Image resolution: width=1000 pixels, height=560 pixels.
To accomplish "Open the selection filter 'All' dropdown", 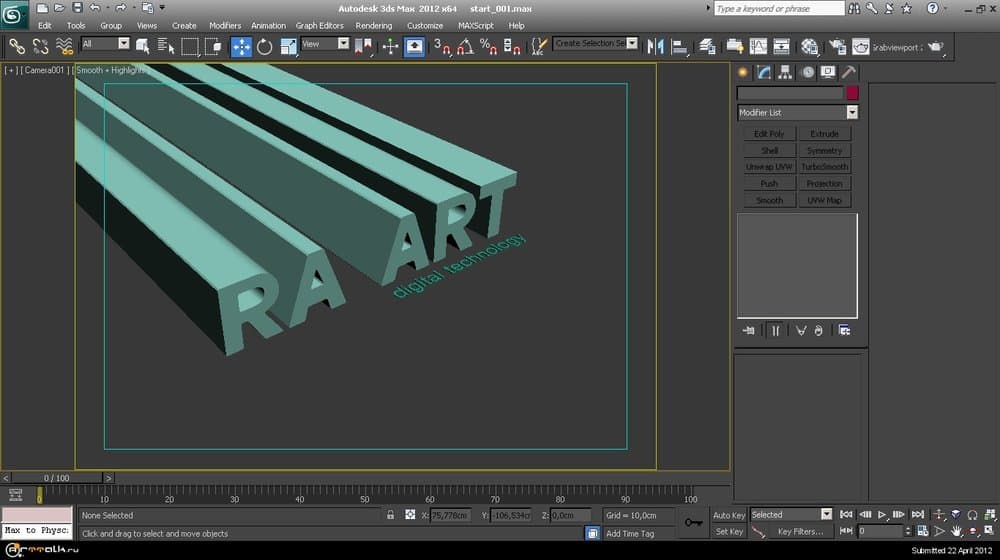I will coord(123,44).
